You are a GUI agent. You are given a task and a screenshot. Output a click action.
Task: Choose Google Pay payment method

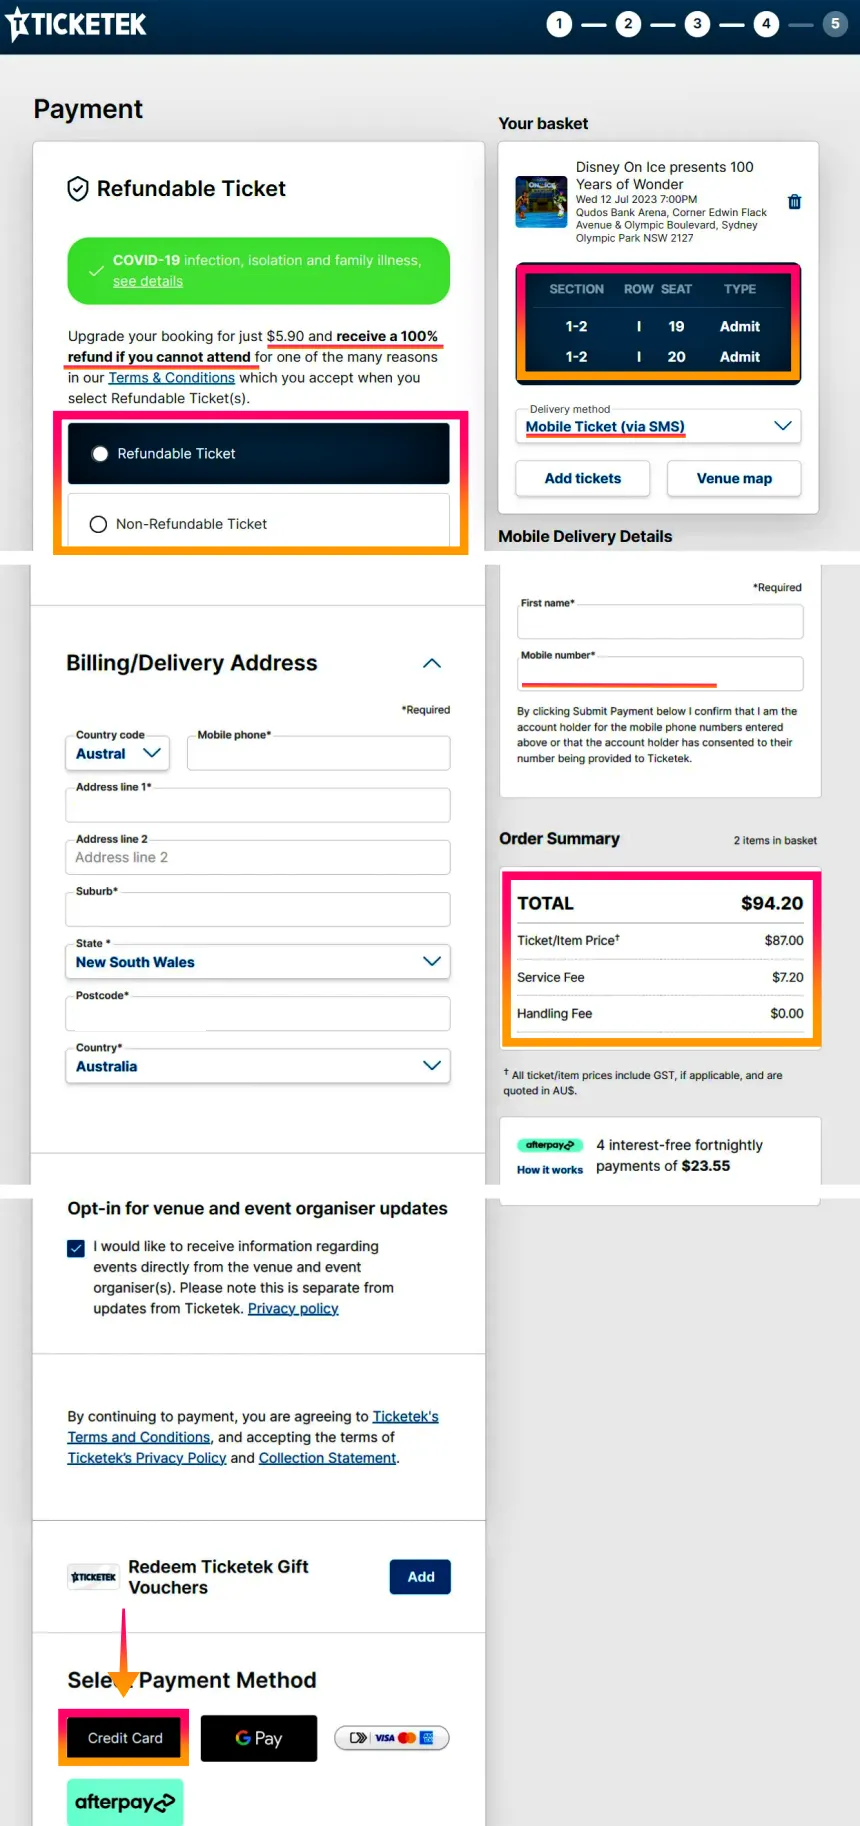(259, 1738)
